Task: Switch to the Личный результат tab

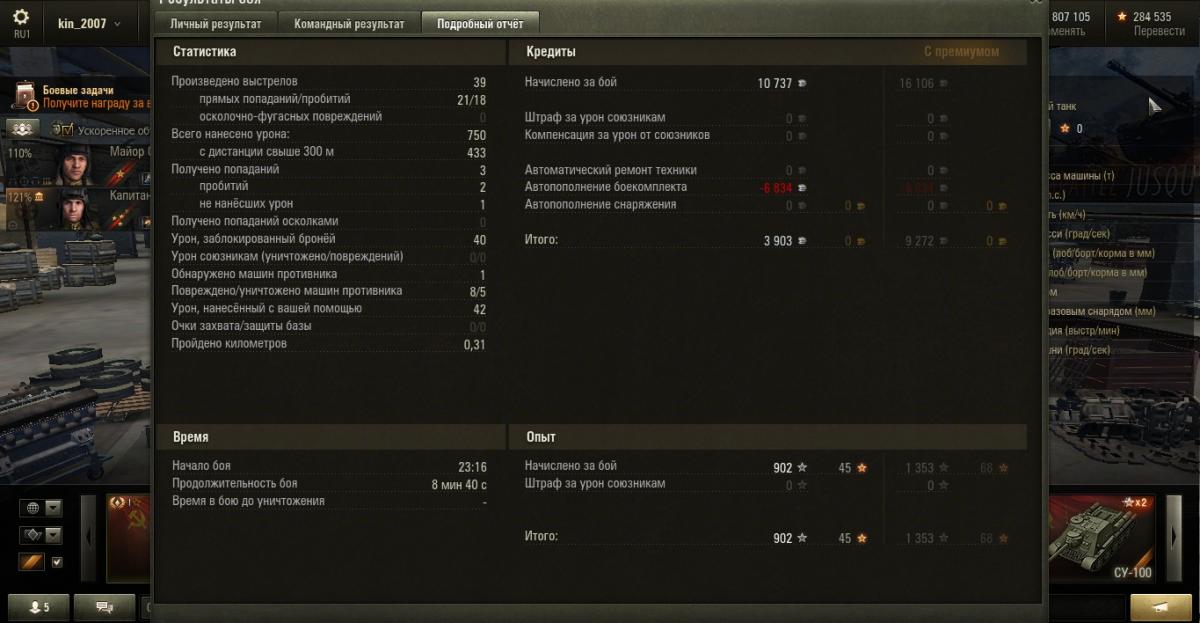Action: coord(216,23)
